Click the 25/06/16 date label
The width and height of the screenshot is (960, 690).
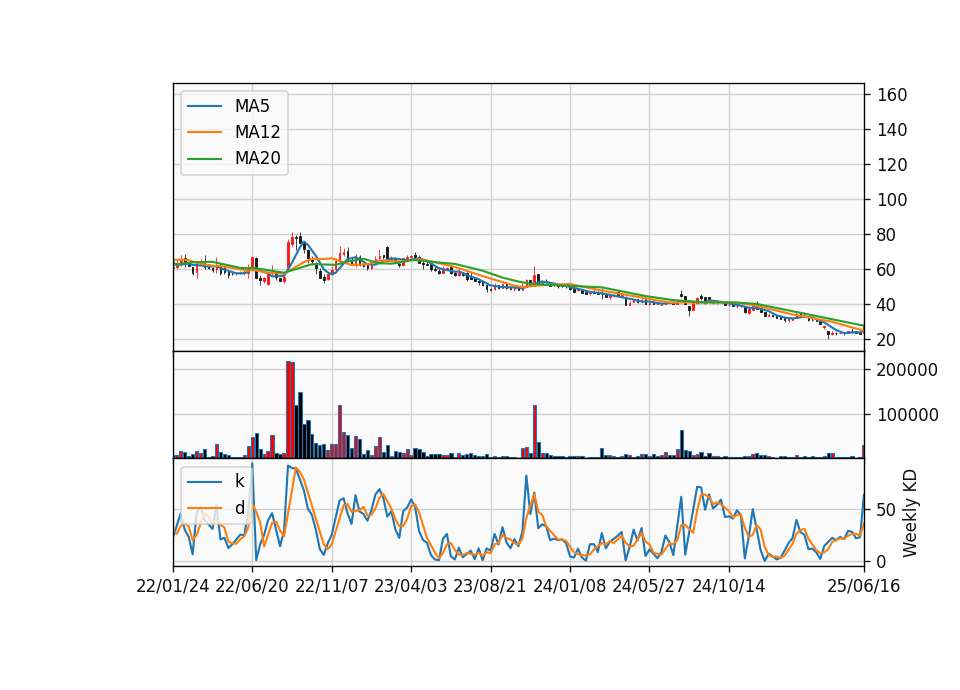(x=864, y=586)
